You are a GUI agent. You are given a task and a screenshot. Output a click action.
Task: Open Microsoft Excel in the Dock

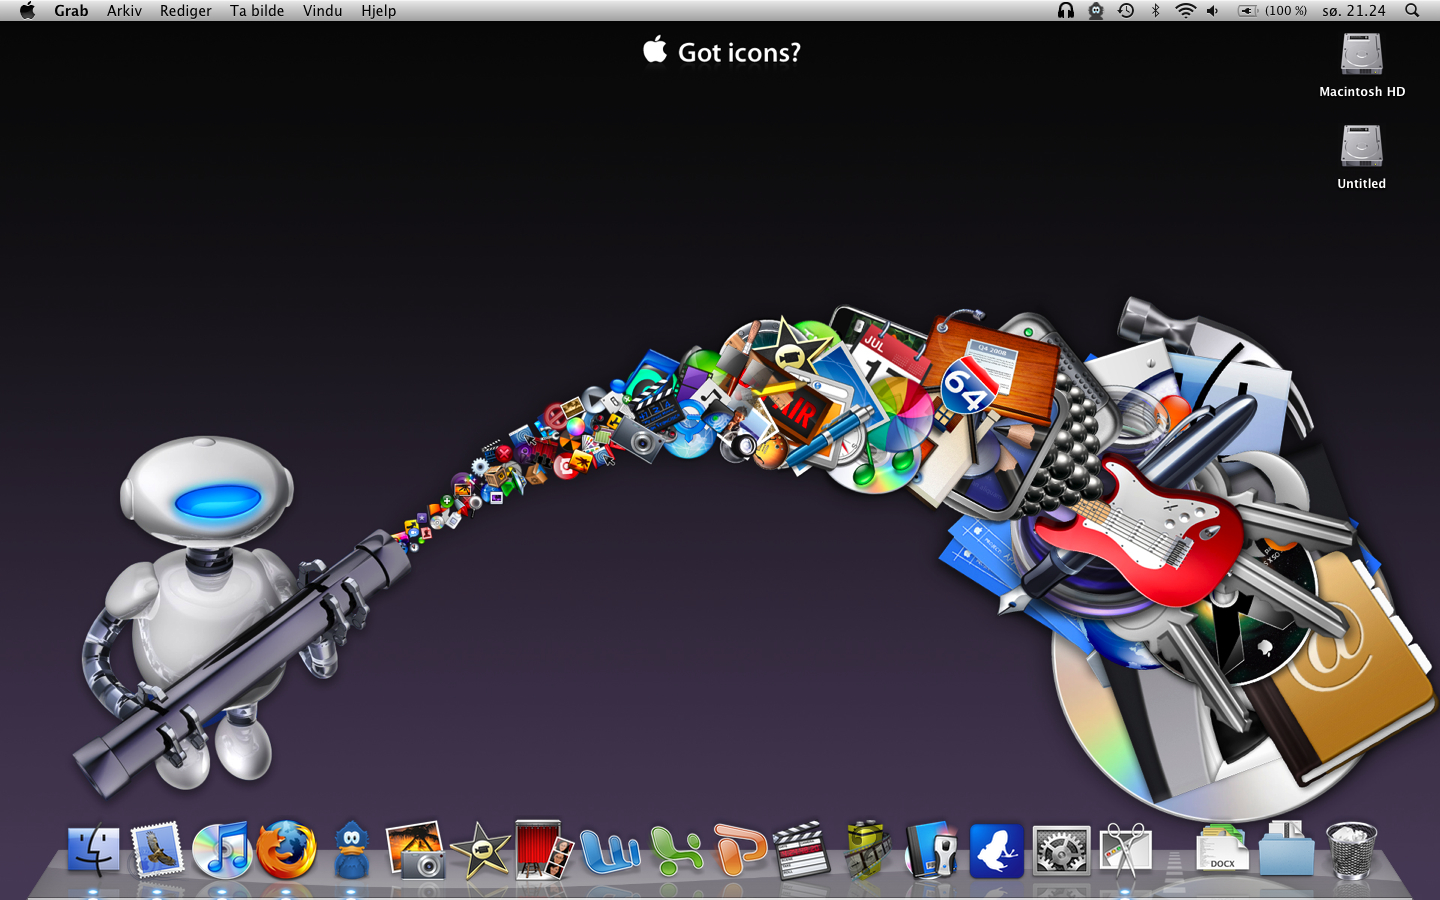click(675, 852)
